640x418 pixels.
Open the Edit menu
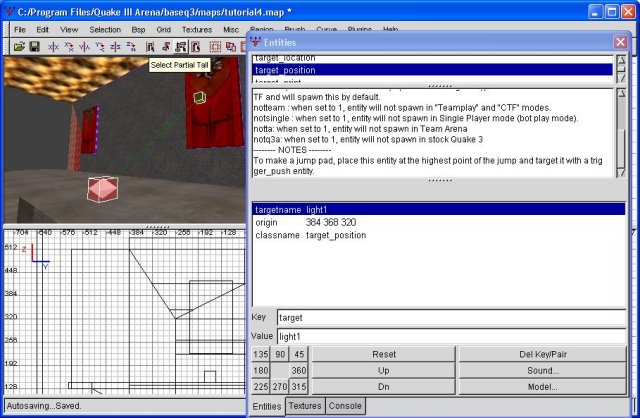click(42, 30)
